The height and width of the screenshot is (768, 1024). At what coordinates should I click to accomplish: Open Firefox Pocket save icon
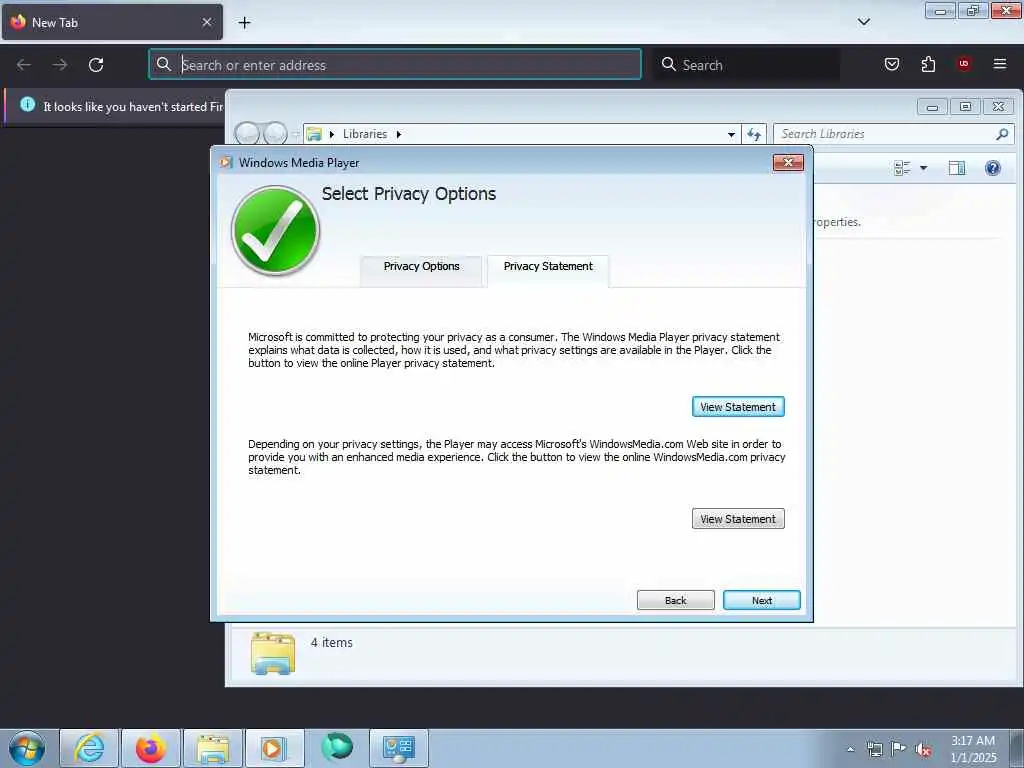[x=892, y=64]
